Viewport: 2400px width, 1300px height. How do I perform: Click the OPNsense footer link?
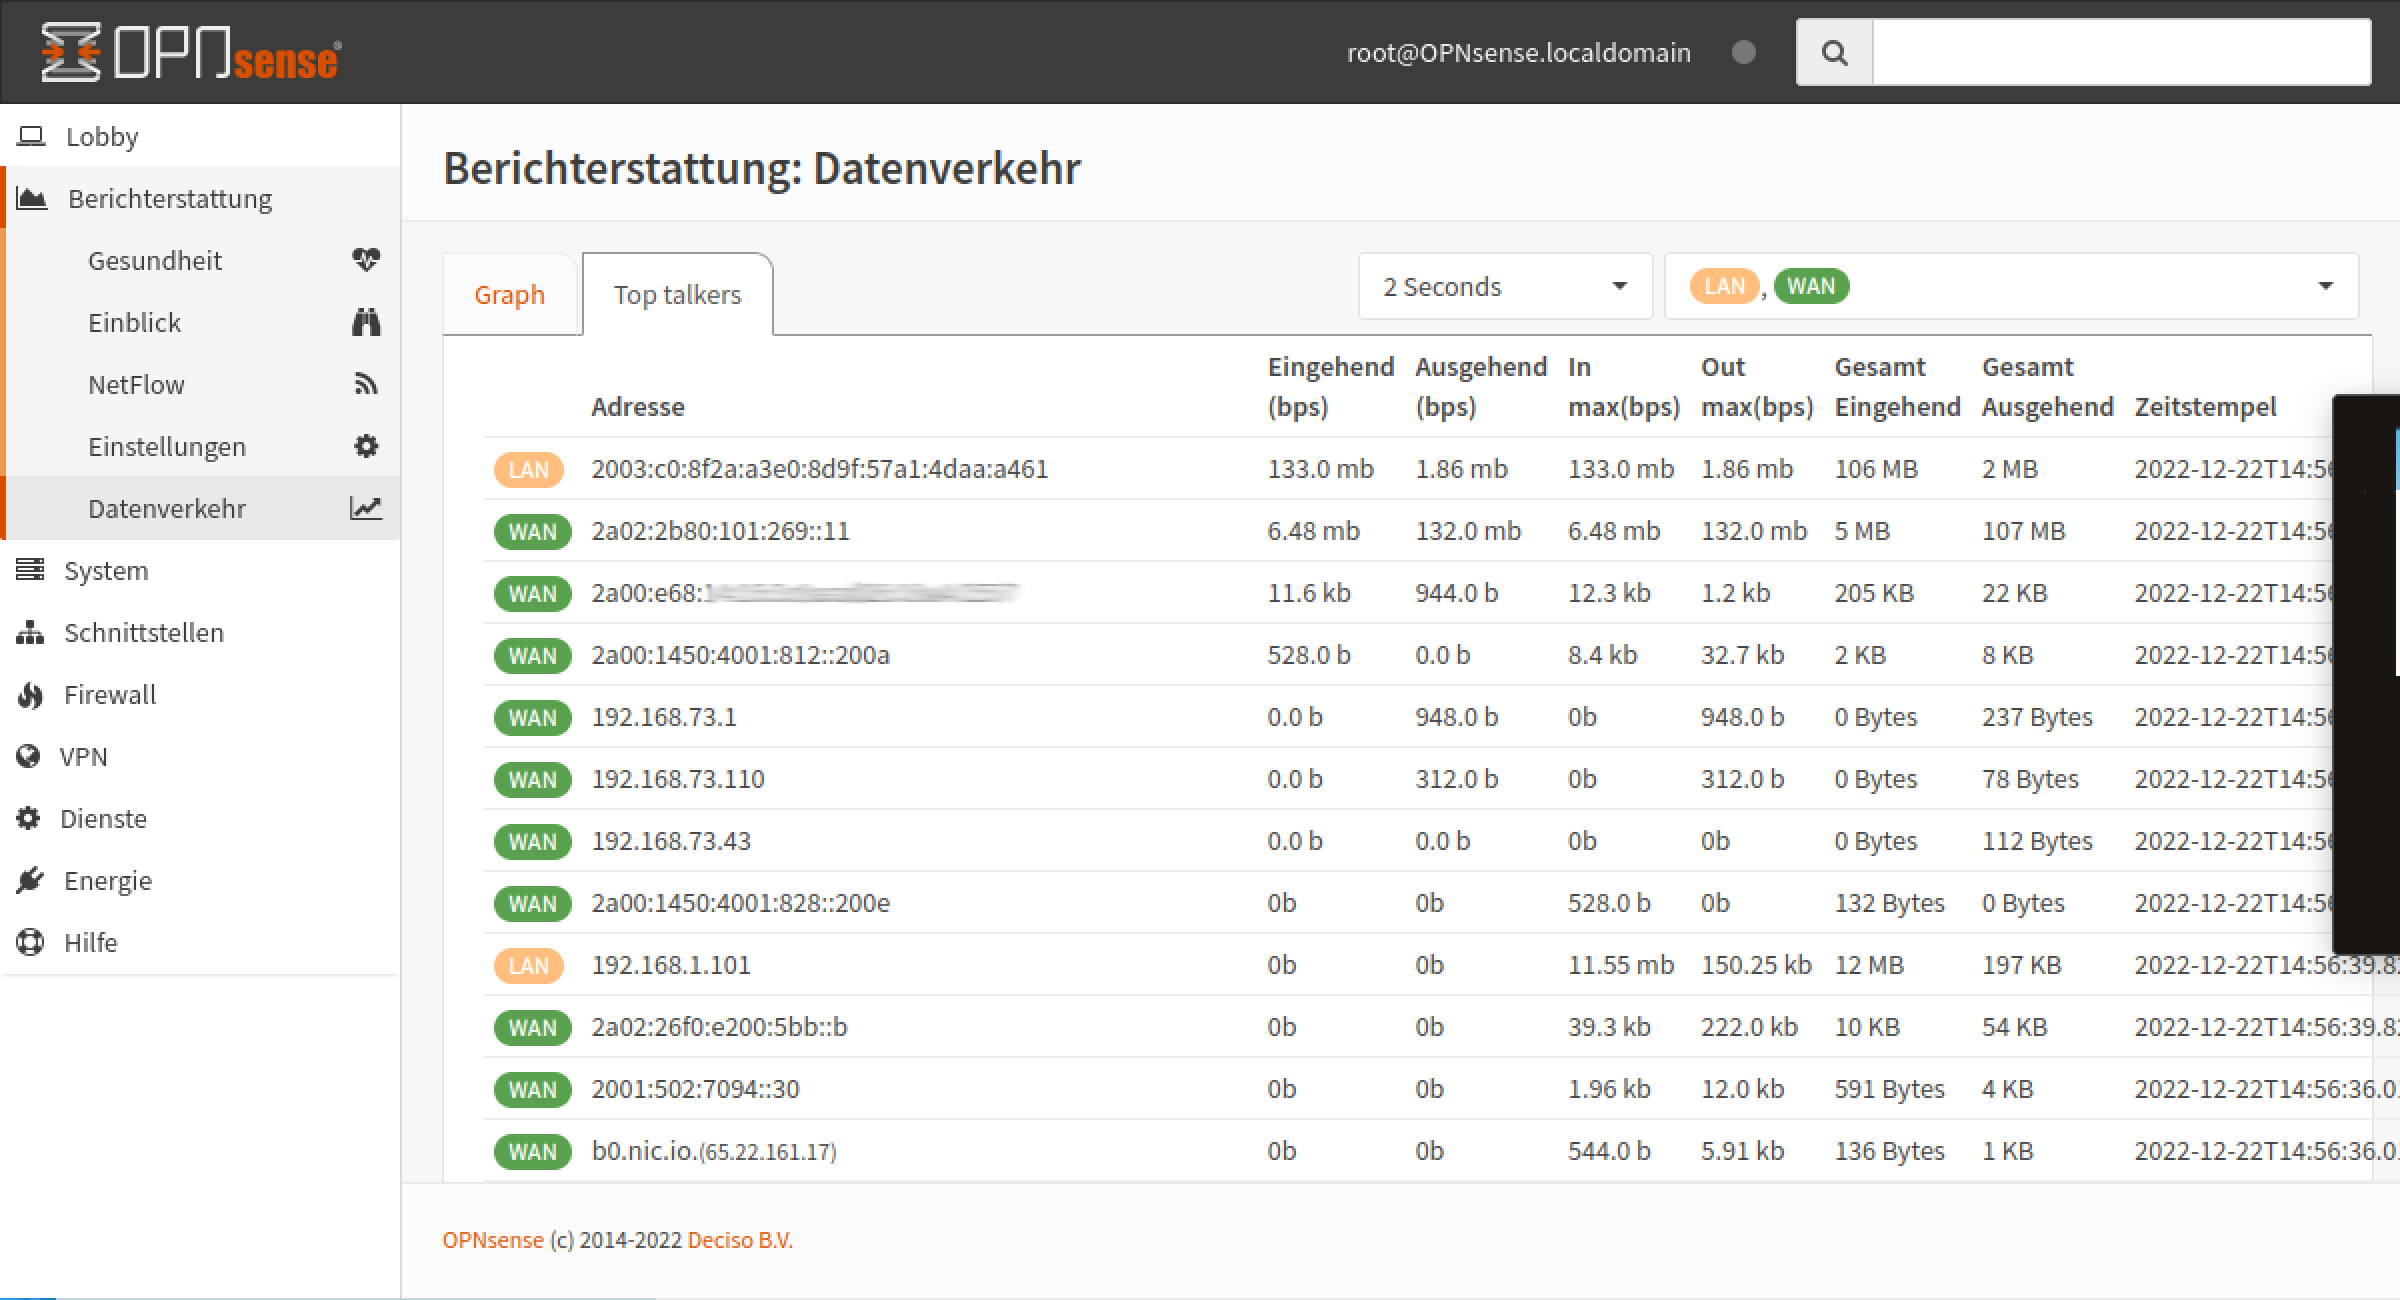pos(492,1240)
